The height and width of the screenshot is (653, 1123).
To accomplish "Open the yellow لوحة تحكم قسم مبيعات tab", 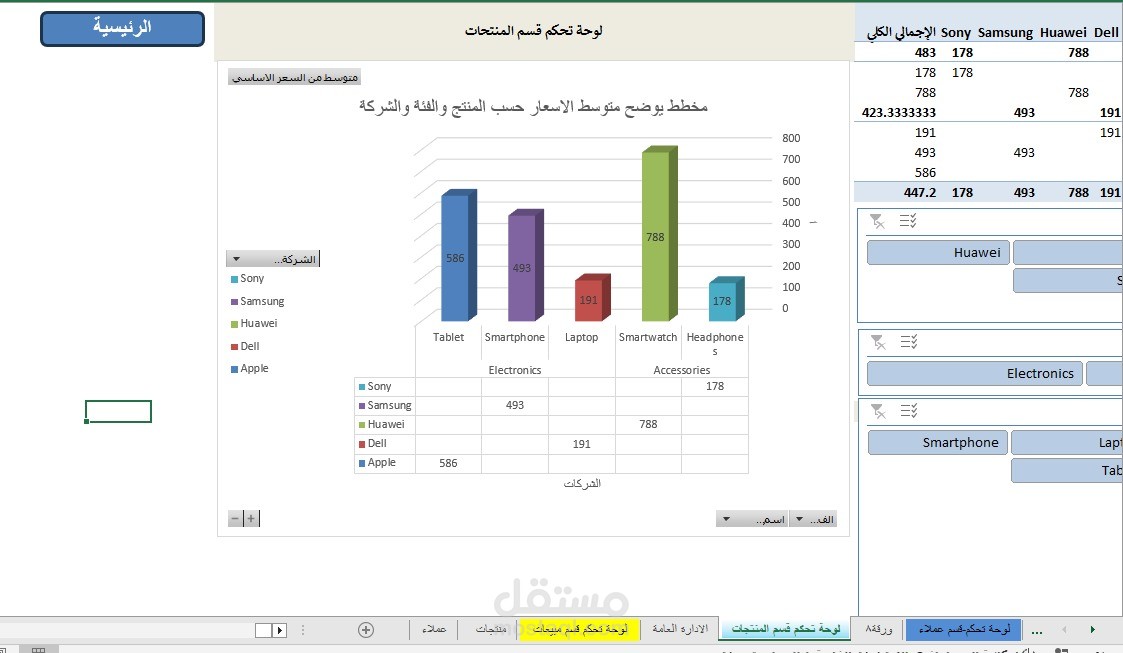I will click(580, 629).
